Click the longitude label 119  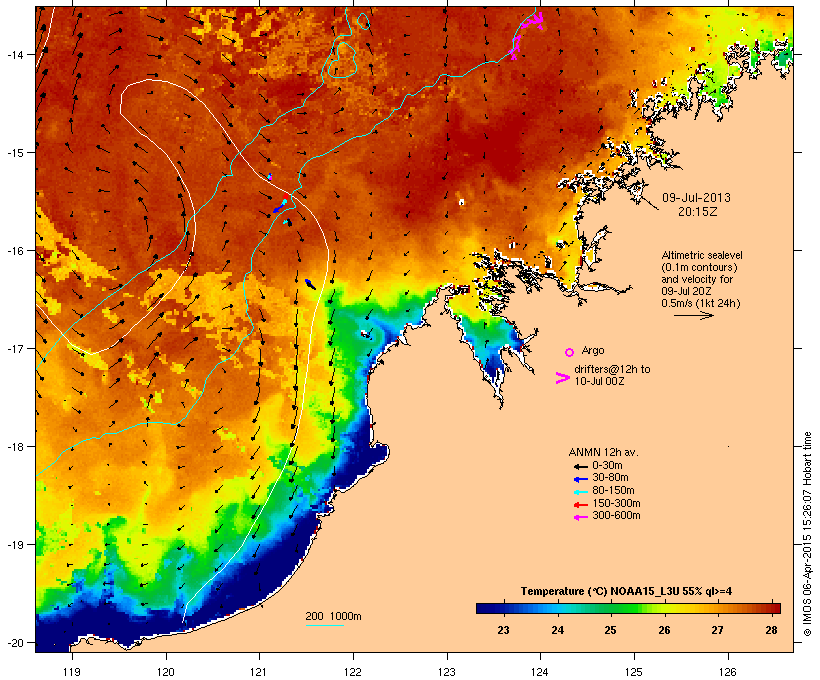72,672
